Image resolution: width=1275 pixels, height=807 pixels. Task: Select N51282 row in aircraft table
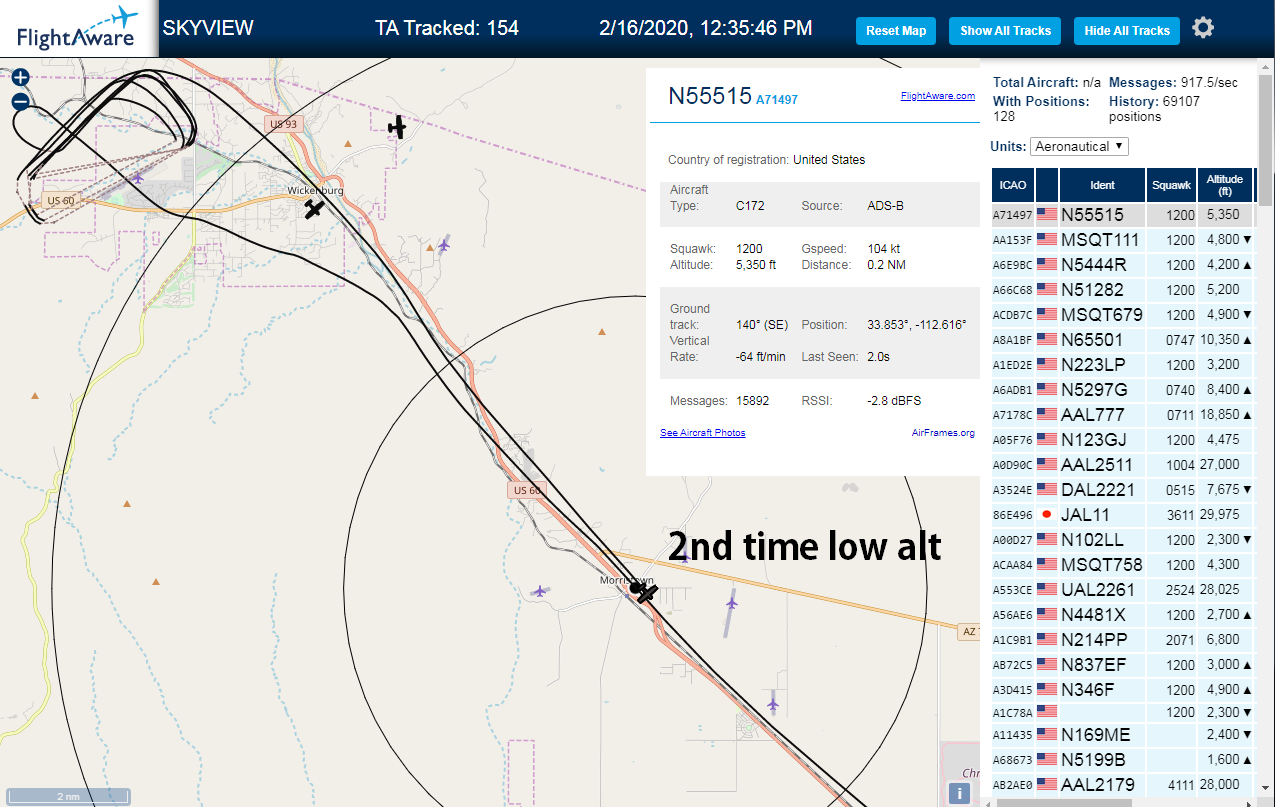pyautogui.click(x=1122, y=289)
